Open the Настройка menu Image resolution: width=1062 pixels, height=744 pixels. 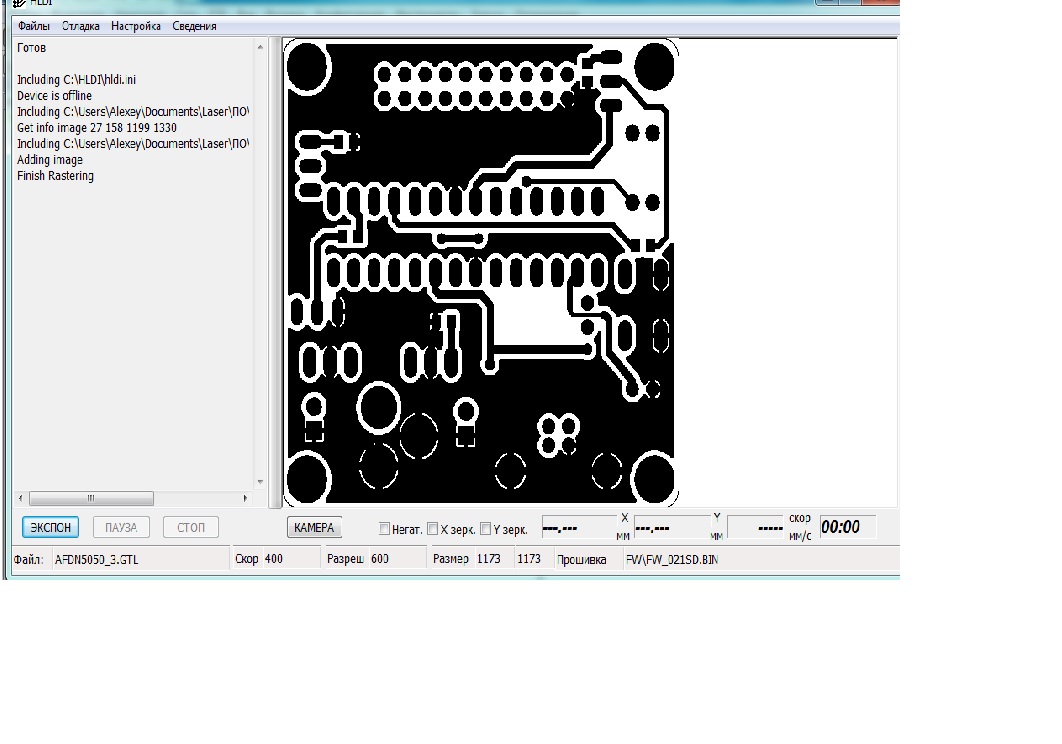[x=135, y=26]
